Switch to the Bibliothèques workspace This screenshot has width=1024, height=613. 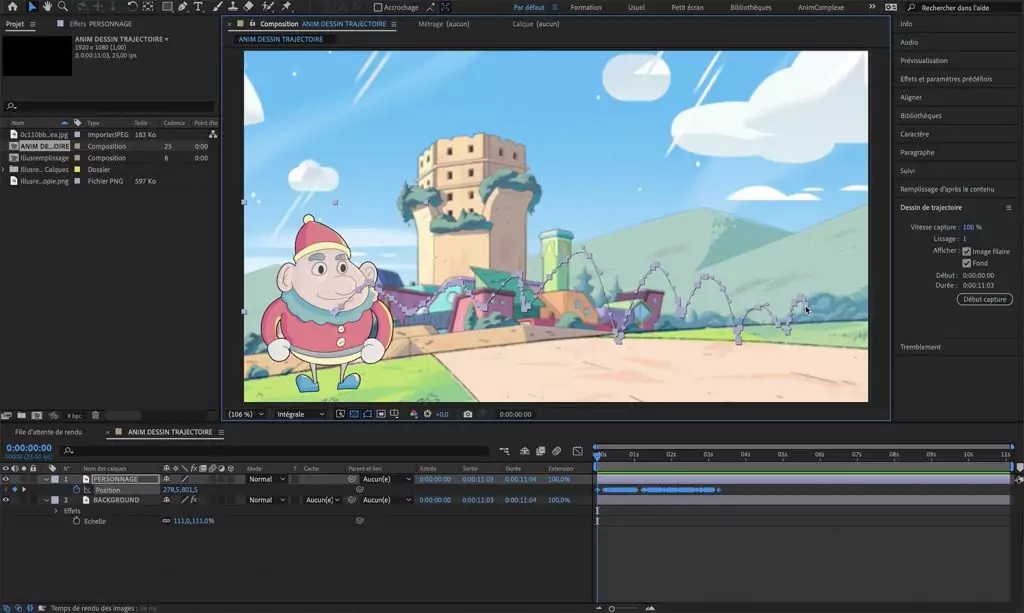point(750,7)
